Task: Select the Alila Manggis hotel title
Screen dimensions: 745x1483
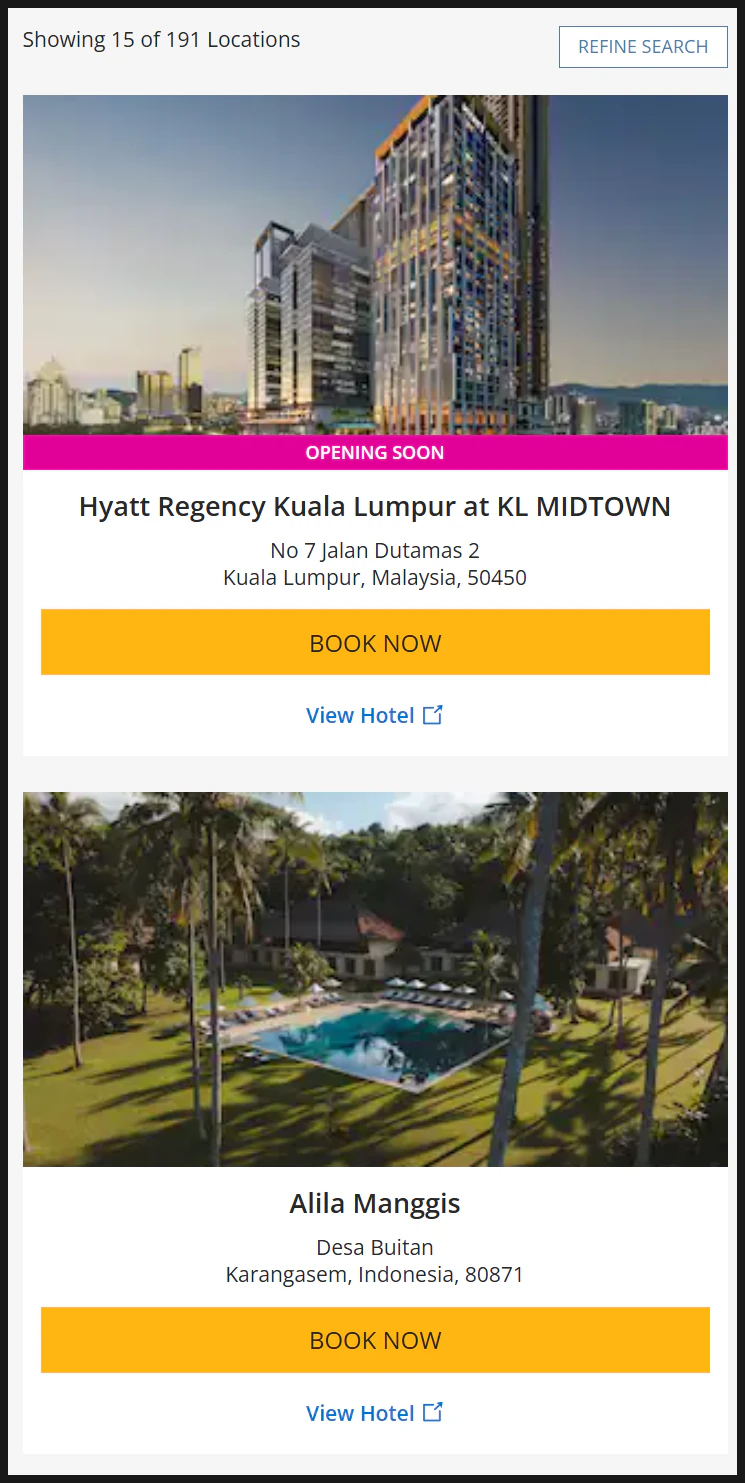Action: coord(375,1203)
